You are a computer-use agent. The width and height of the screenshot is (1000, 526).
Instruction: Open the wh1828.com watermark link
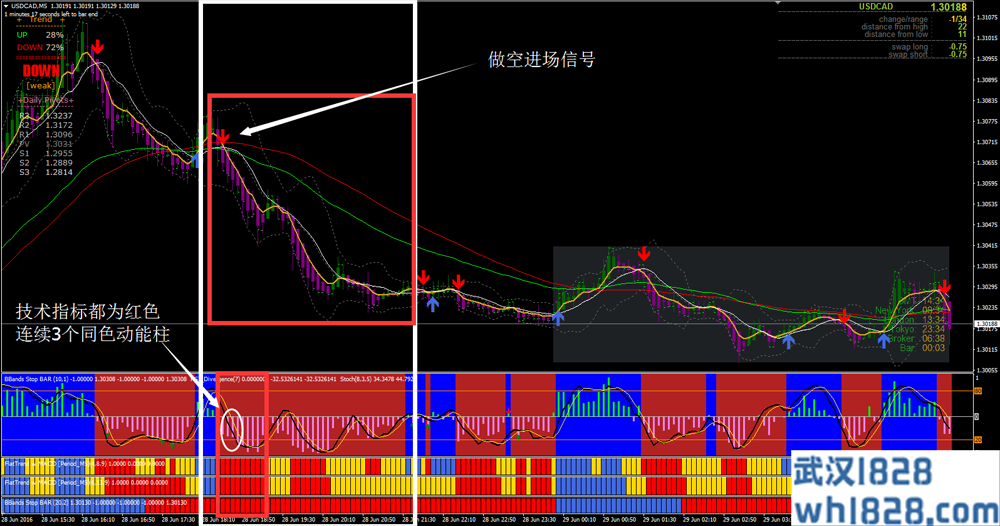click(x=893, y=499)
